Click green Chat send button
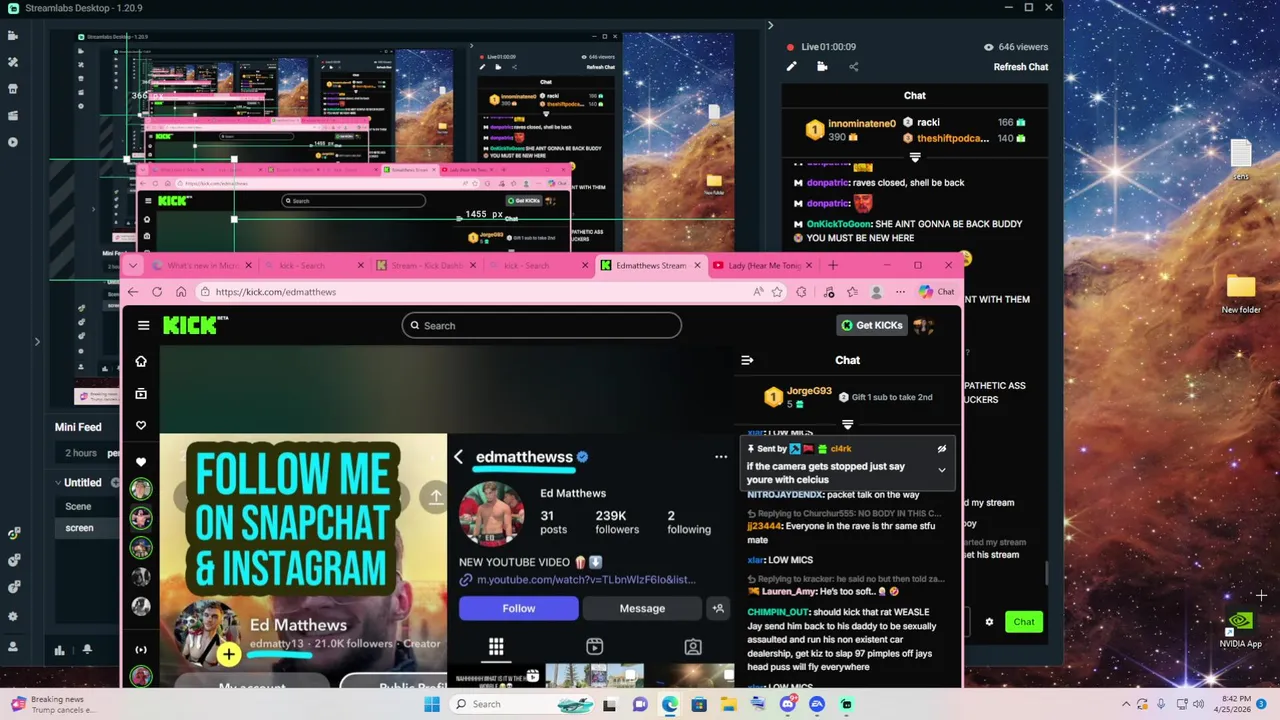 coord(1024,622)
